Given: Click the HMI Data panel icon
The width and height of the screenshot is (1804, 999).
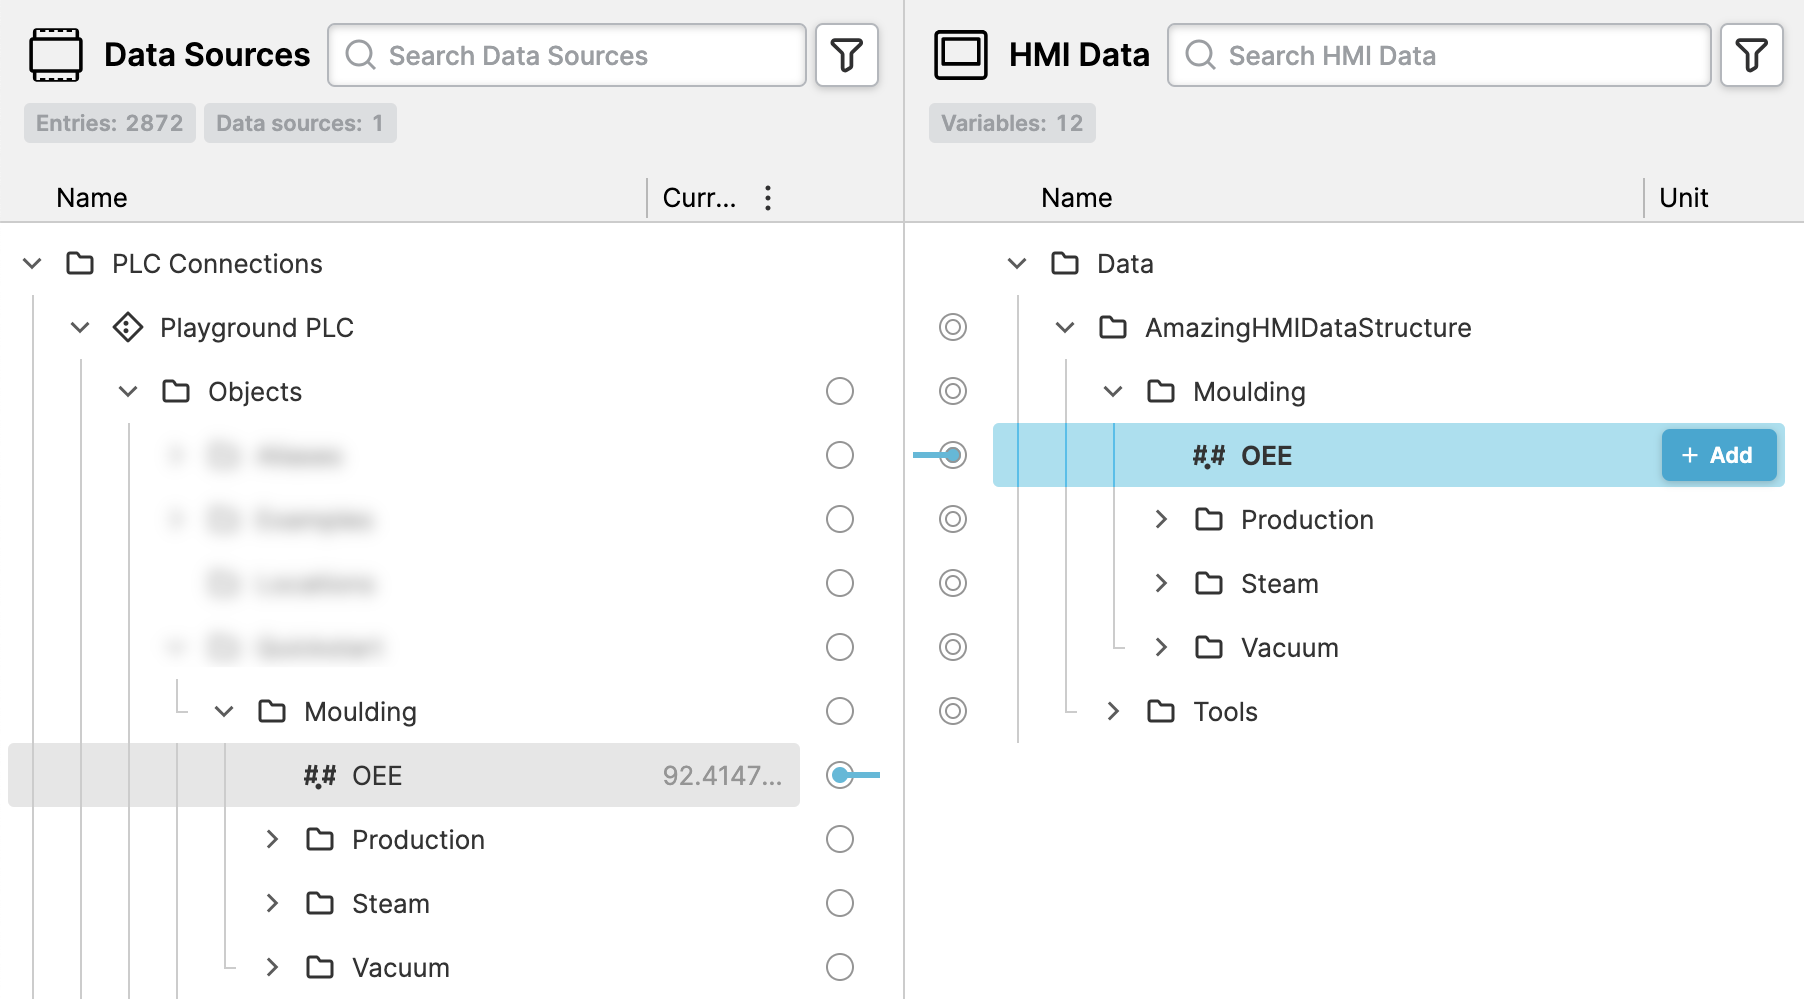Looking at the screenshot, I should pos(960,55).
